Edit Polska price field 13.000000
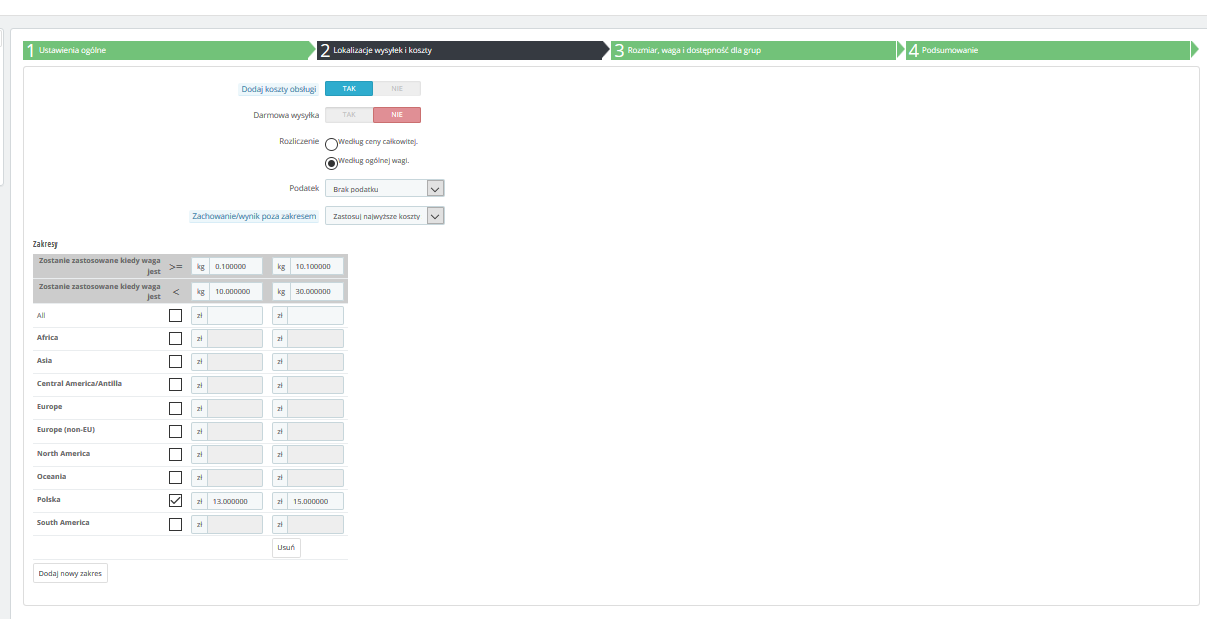The width and height of the screenshot is (1207, 619). point(236,502)
